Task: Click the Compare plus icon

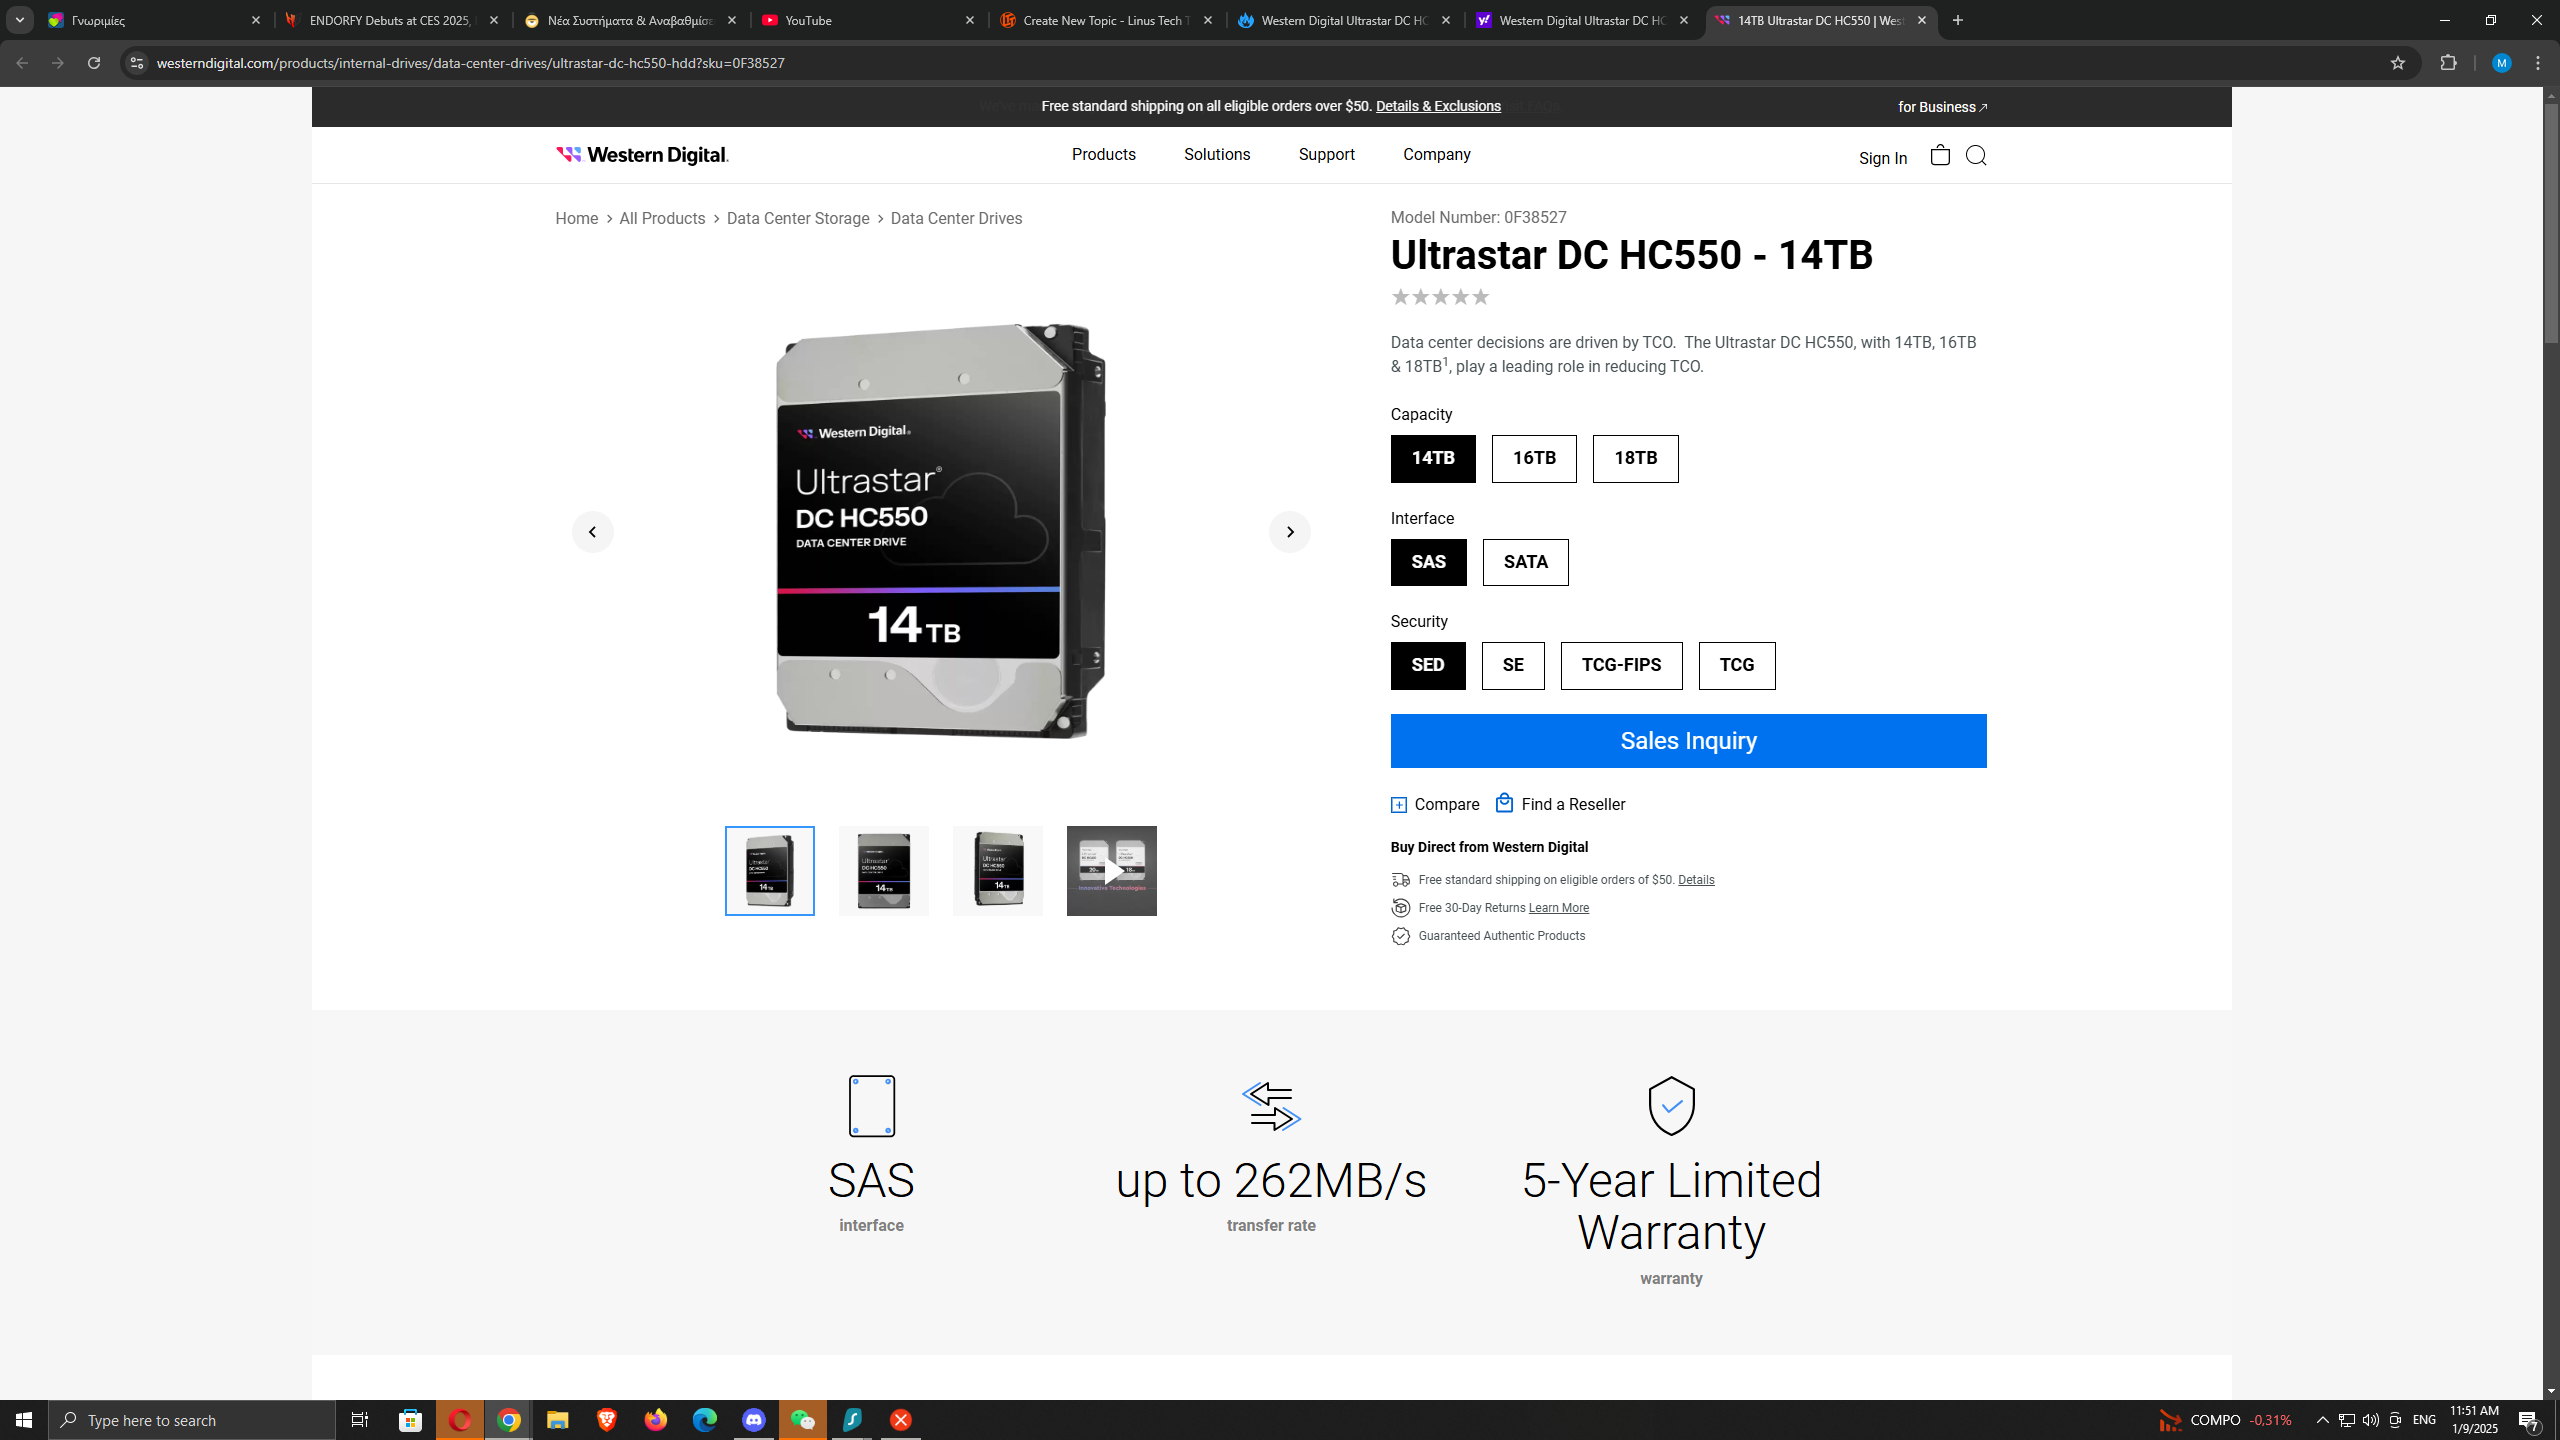Action: [x=1399, y=805]
